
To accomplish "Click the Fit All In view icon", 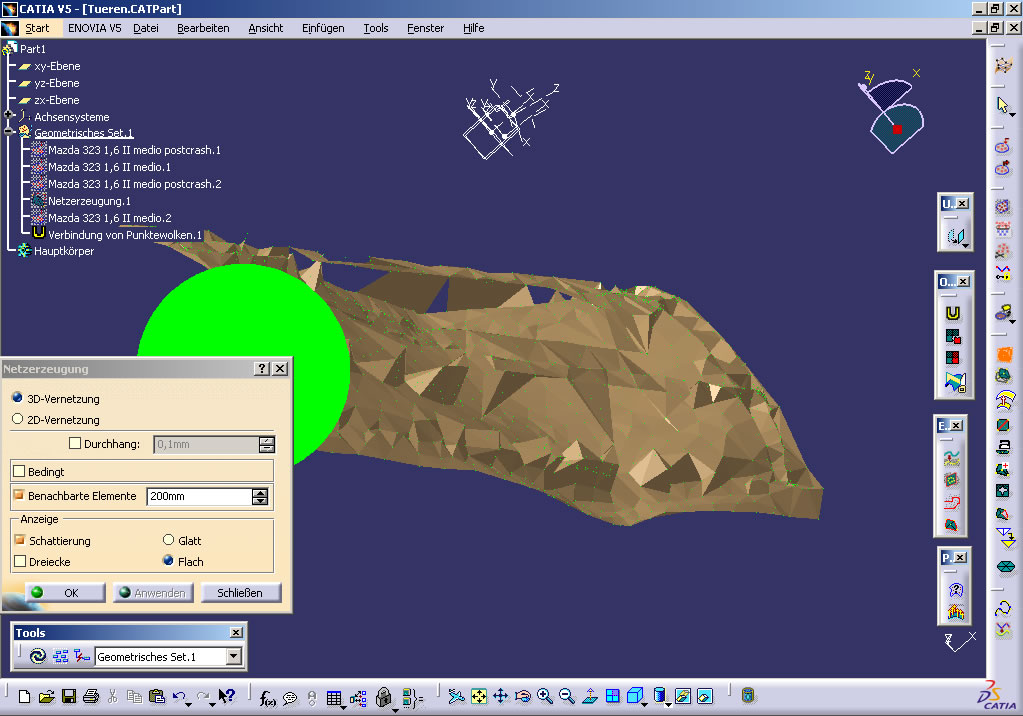I will pyautogui.click(x=478, y=696).
